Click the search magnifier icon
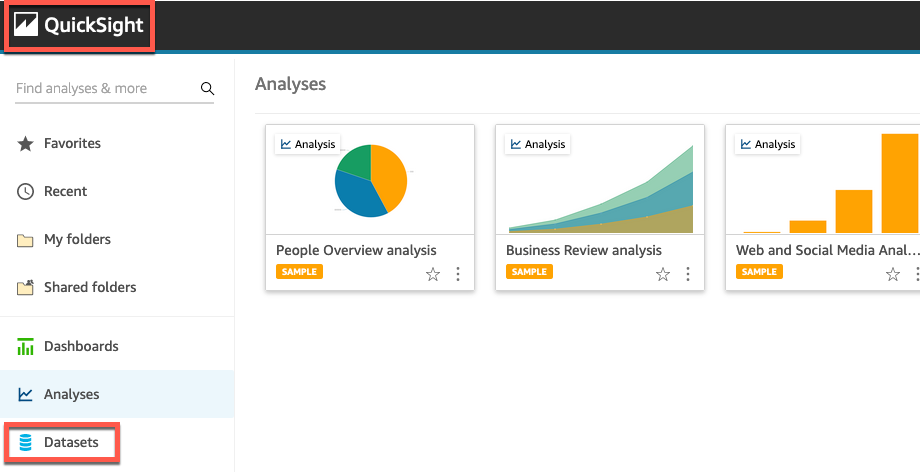The image size is (920, 472). pos(208,89)
